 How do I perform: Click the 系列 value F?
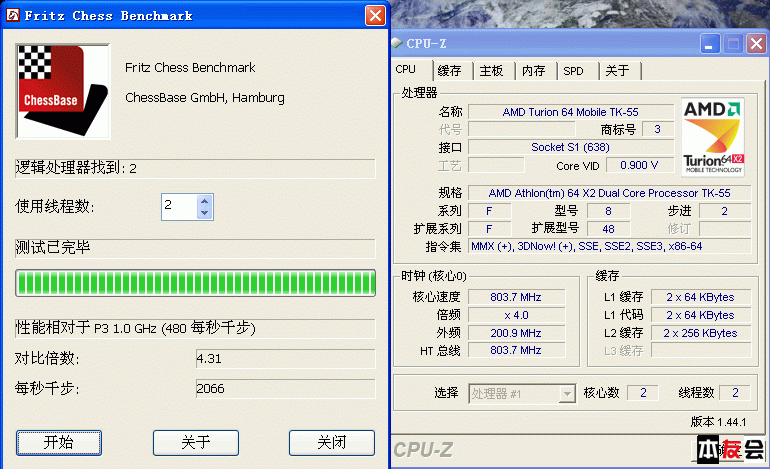pyautogui.click(x=490, y=211)
